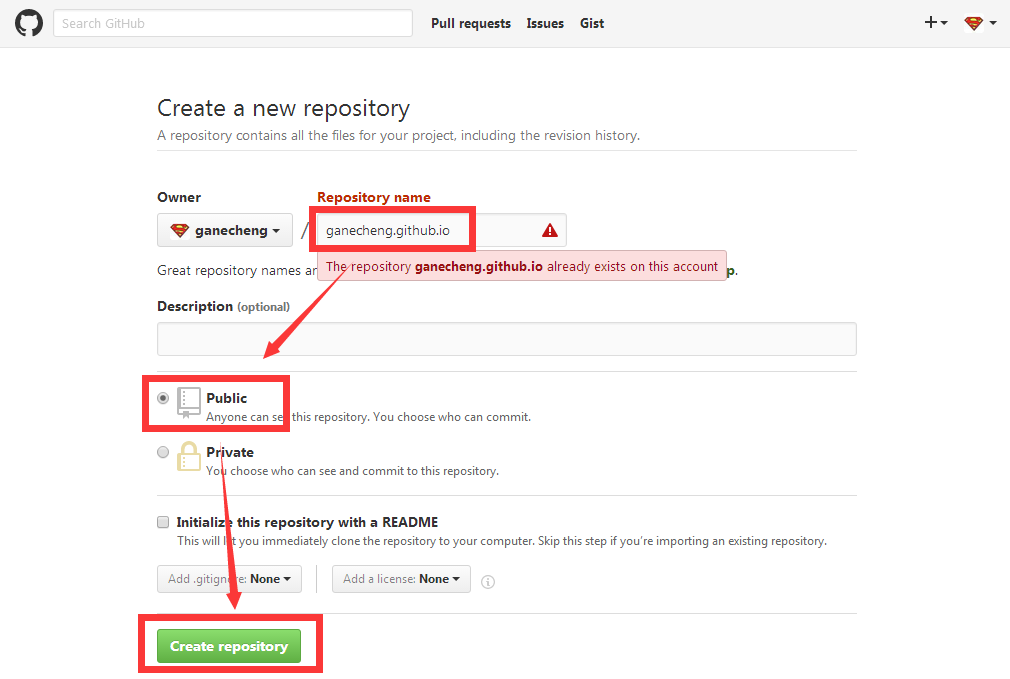This screenshot has height=679, width=1010.
Task: Click the Create repository button
Action: [229, 646]
